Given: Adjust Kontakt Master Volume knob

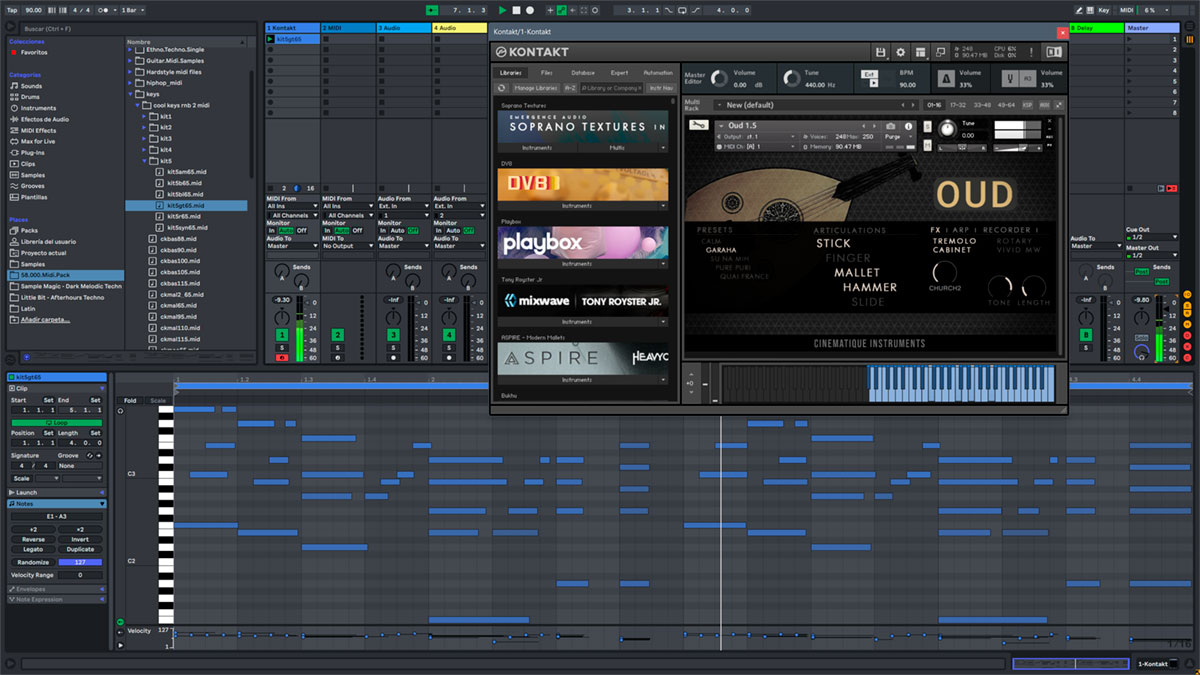Looking at the screenshot, I should pos(721,79).
